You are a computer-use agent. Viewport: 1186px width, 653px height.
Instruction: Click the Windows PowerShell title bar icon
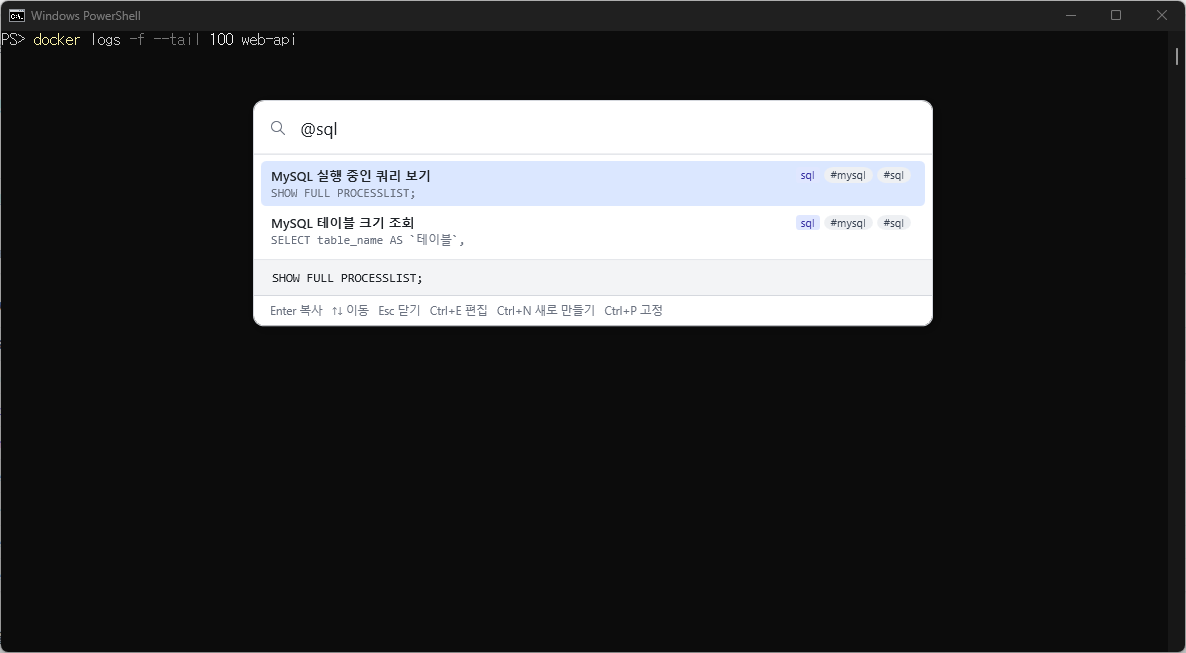[16, 15]
